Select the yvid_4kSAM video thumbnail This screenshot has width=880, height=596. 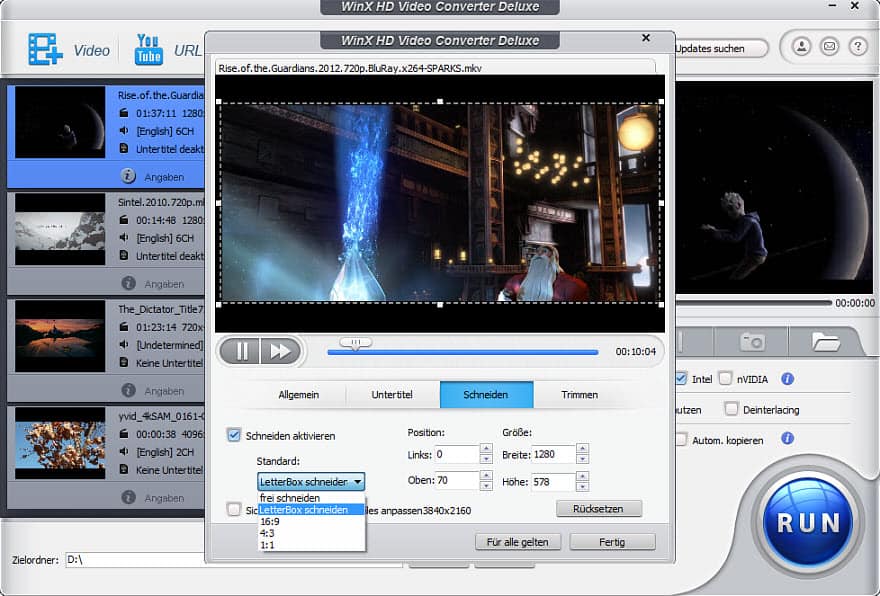tap(60, 443)
